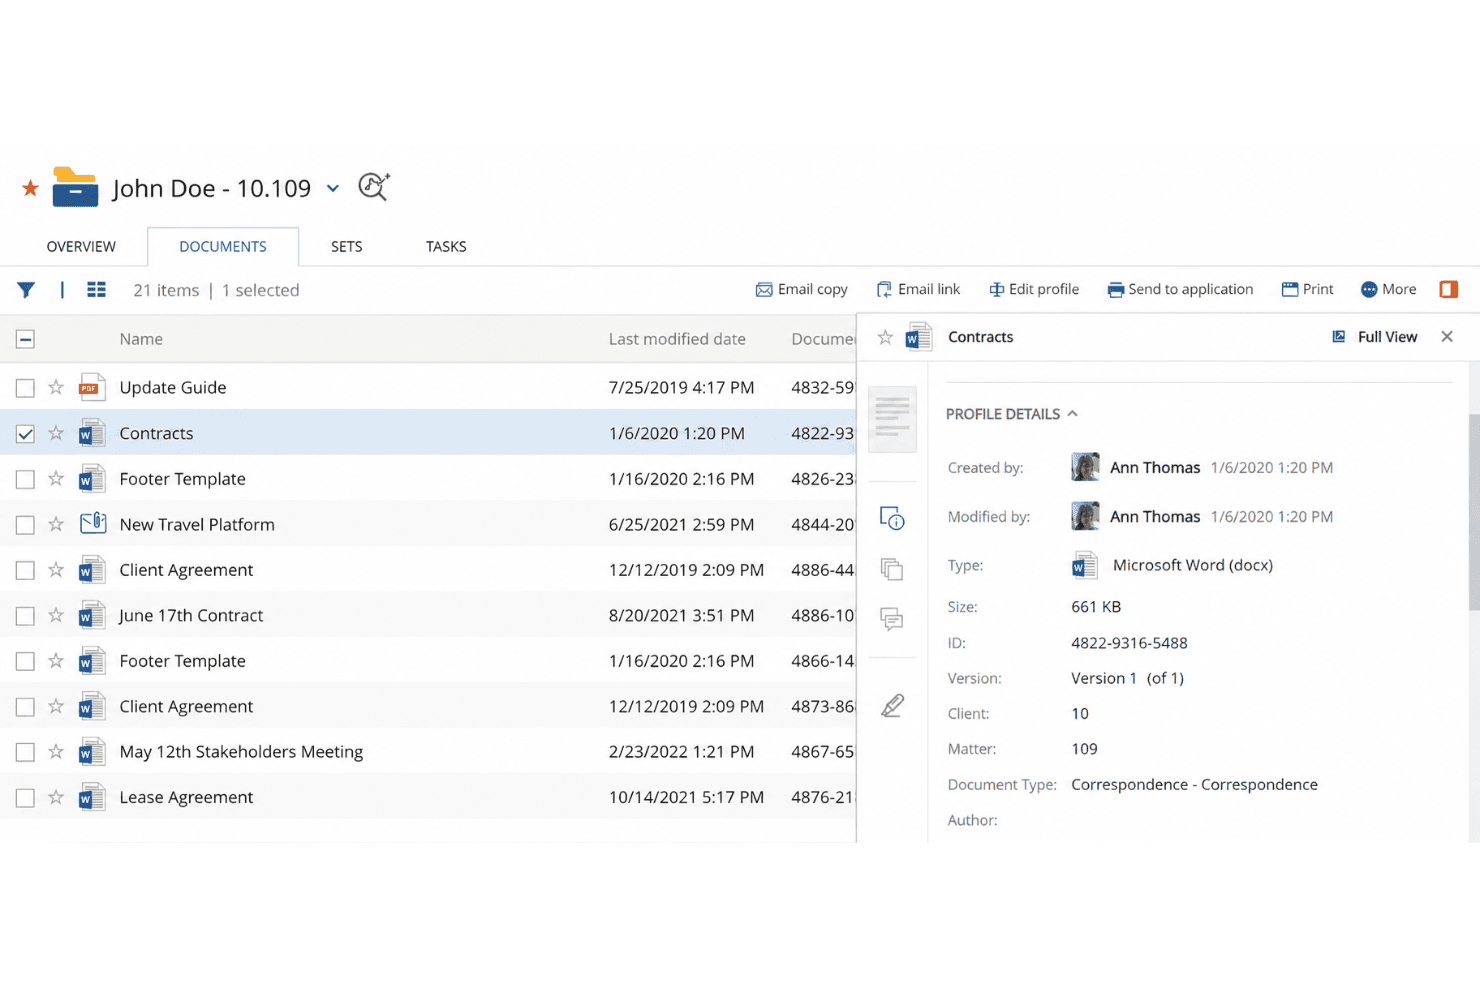This screenshot has height=987, width=1480.
Task: Sort by Last modified date column
Action: 677,339
